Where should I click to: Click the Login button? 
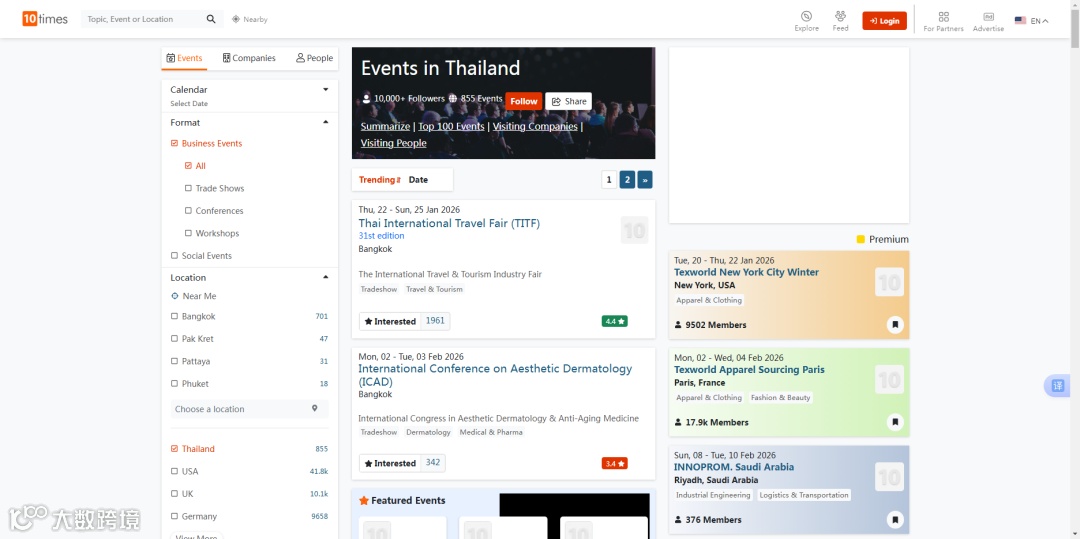coord(884,21)
